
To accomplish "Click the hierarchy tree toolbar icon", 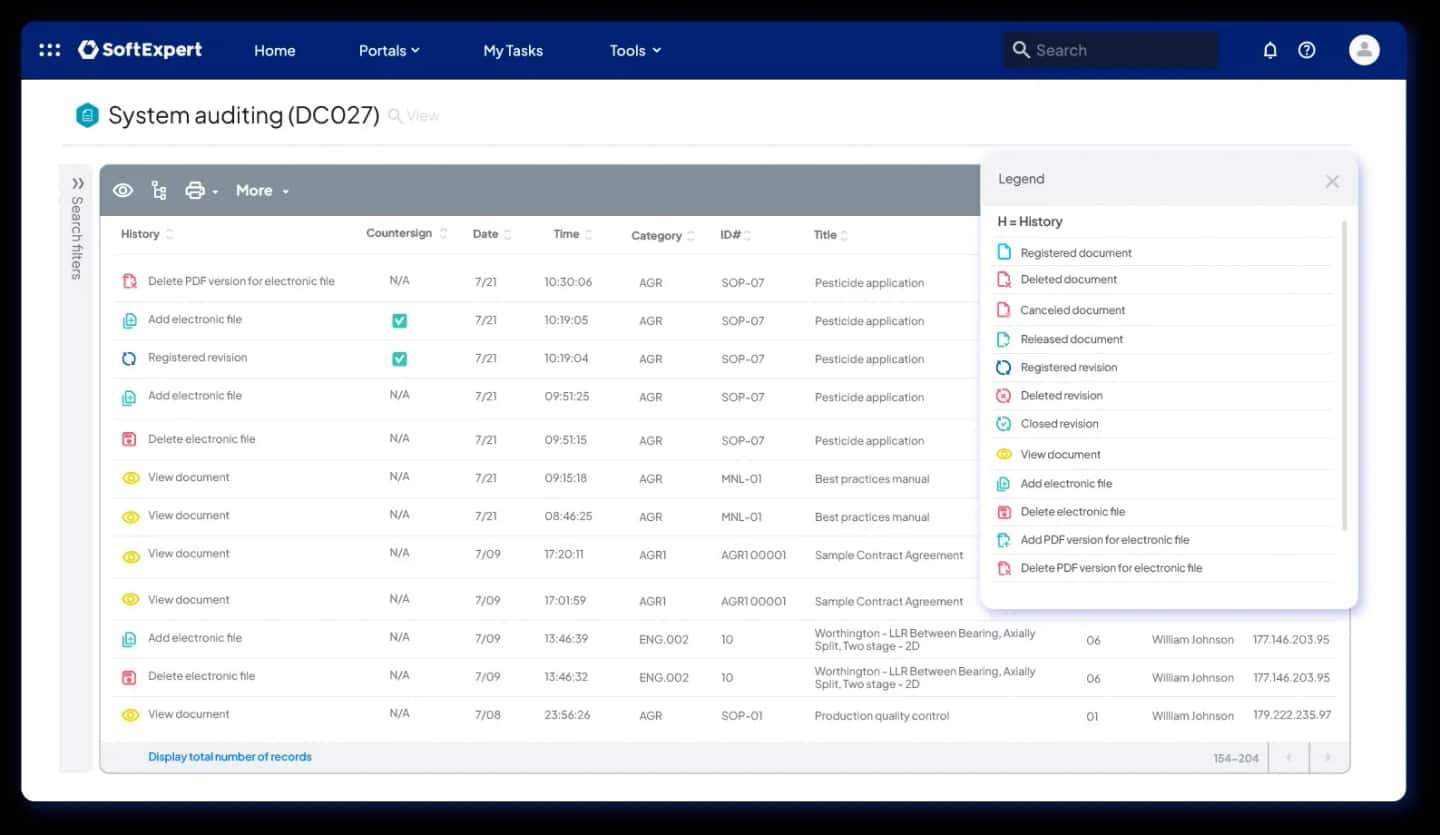I will (159, 190).
